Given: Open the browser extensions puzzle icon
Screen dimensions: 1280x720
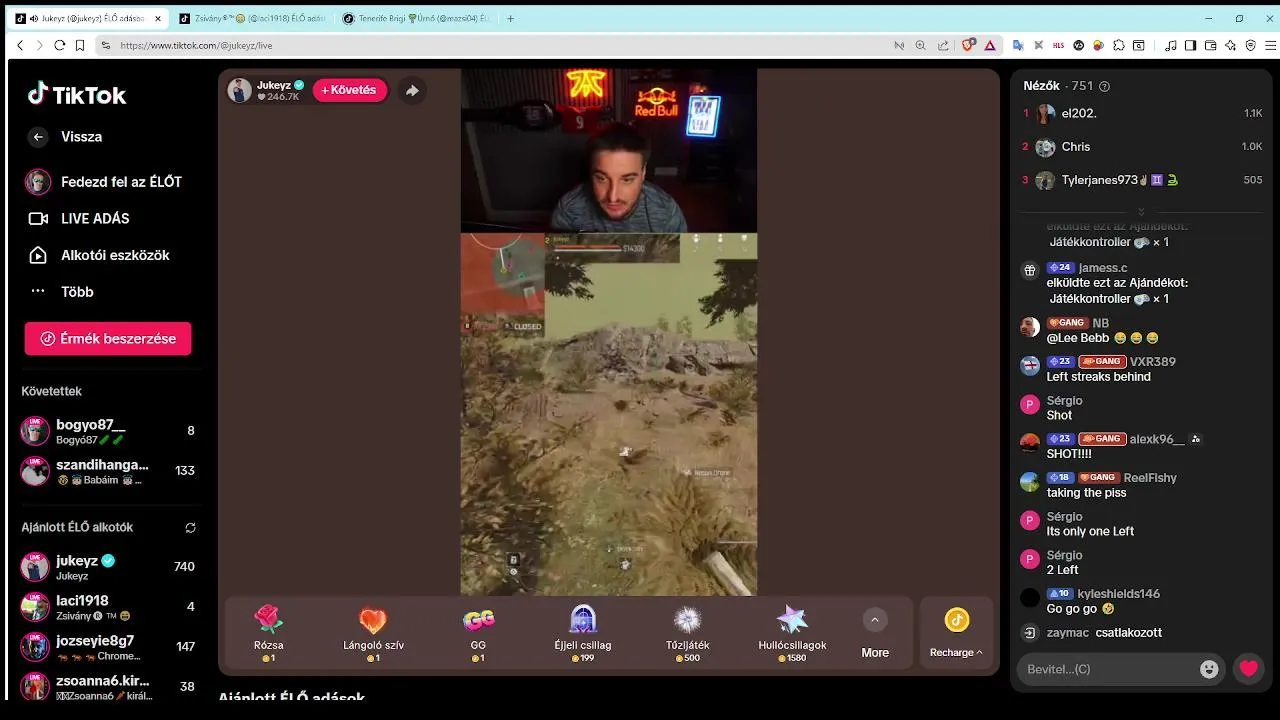Looking at the screenshot, I should (x=1119, y=45).
